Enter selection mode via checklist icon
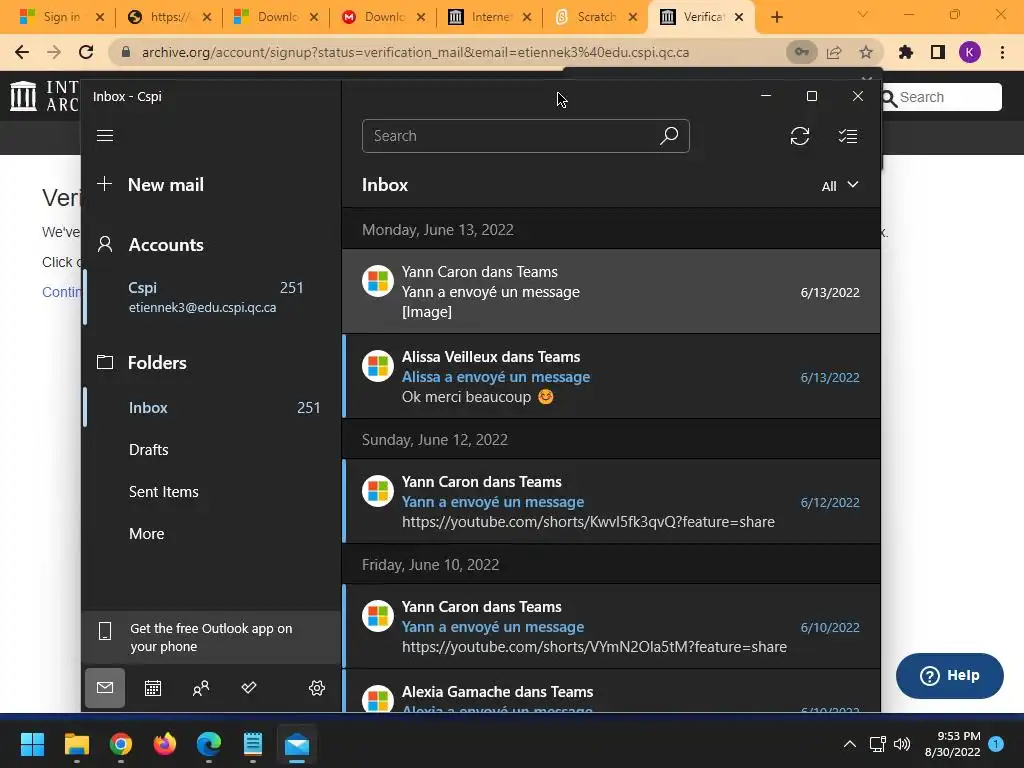Image resolution: width=1024 pixels, height=768 pixels. click(x=847, y=136)
